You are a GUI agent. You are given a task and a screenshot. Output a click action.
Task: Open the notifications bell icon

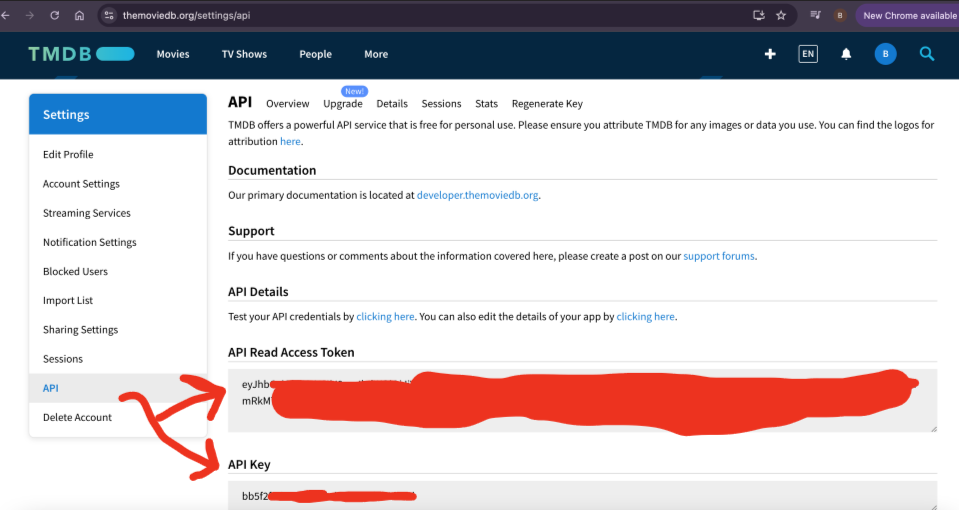tap(846, 54)
